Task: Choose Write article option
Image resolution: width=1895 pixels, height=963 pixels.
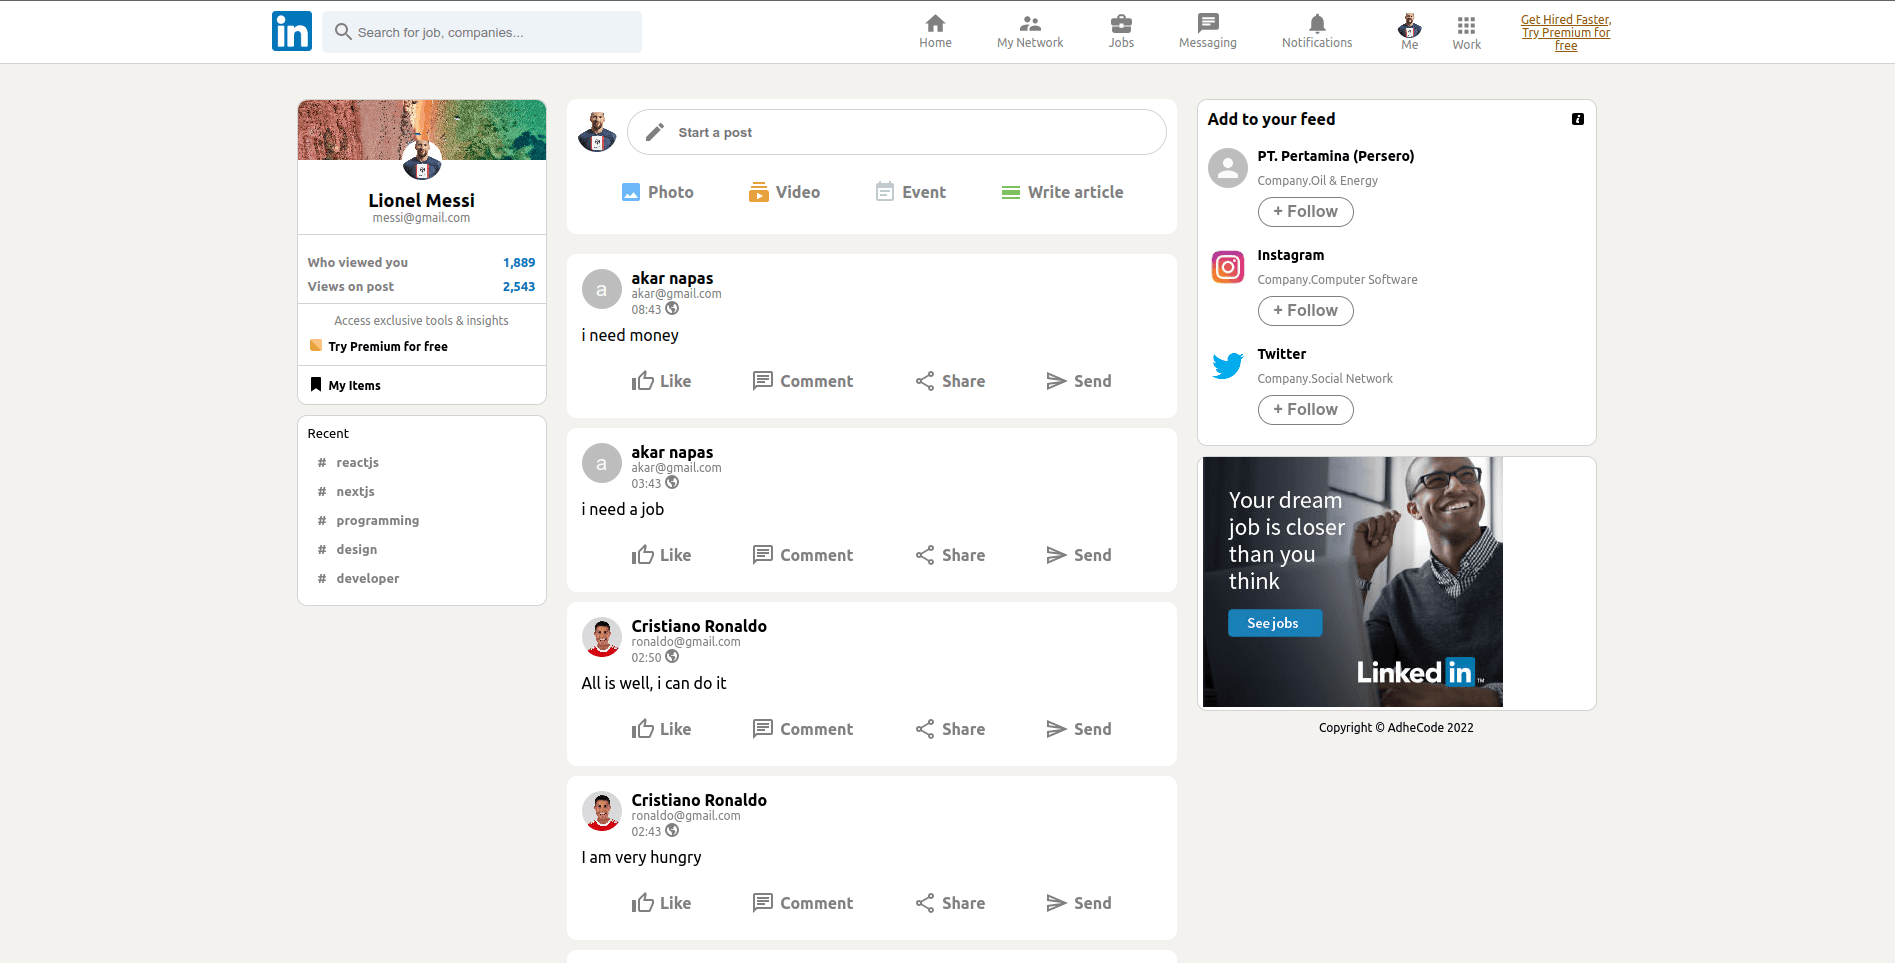Action: pyautogui.click(x=1062, y=192)
